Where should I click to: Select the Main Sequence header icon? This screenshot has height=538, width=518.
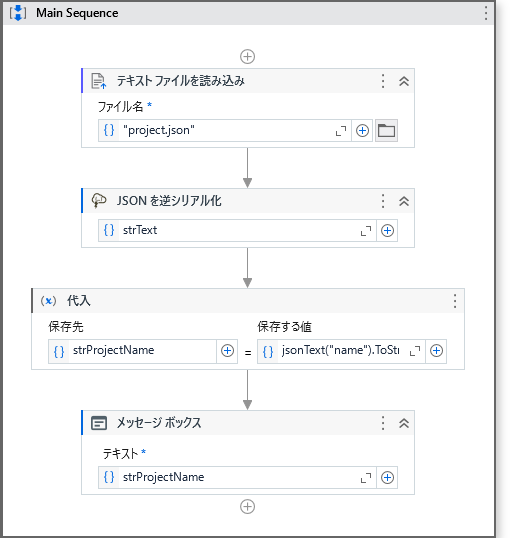[18, 13]
